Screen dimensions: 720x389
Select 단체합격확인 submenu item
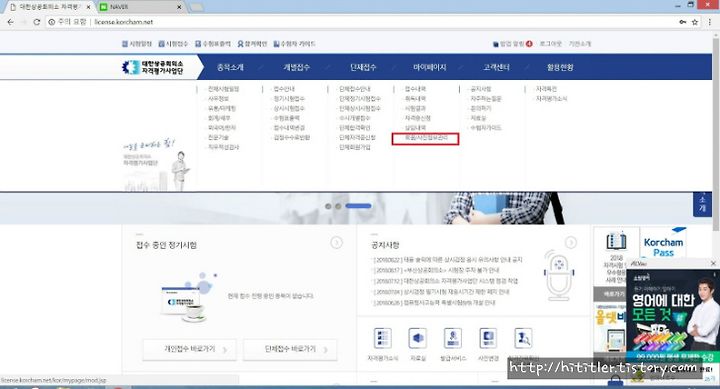[x=354, y=128]
